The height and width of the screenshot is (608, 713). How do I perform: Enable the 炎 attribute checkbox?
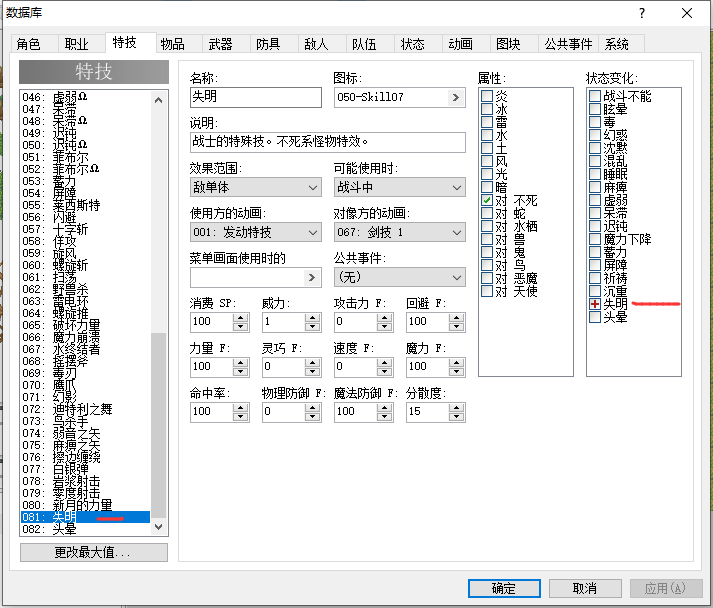[x=487, y=96]
